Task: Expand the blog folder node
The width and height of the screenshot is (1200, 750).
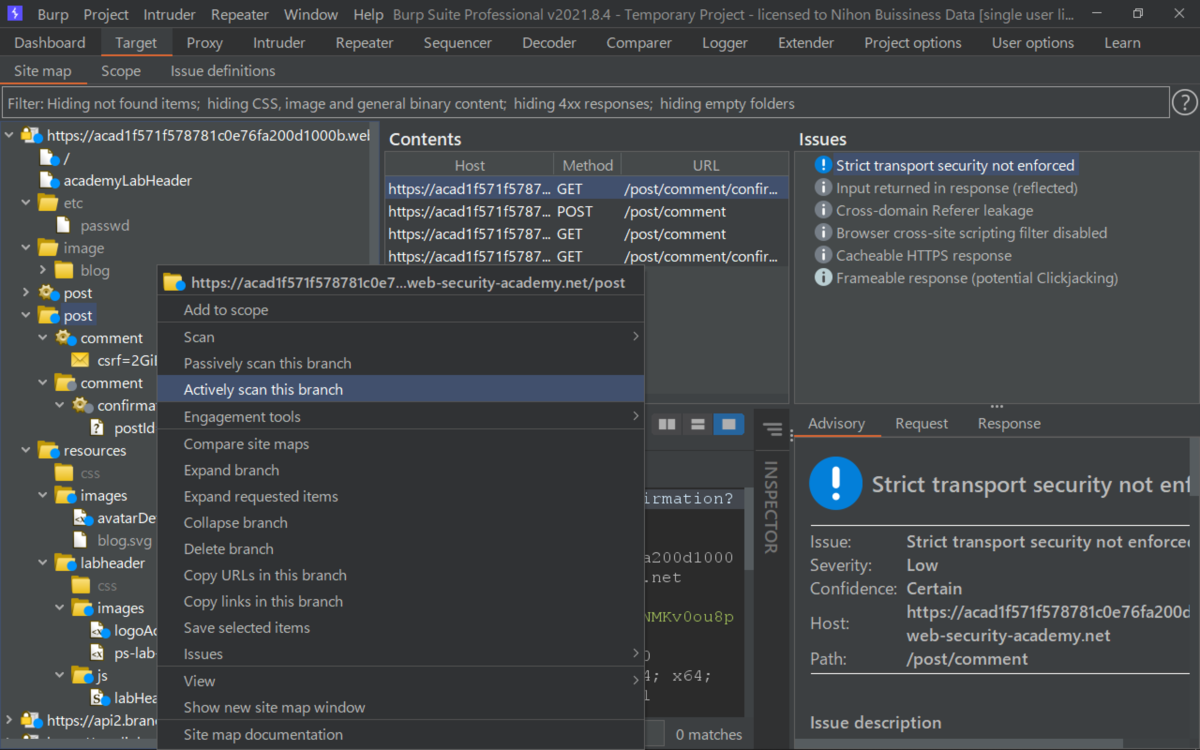Action: click(x=43, y=270)
